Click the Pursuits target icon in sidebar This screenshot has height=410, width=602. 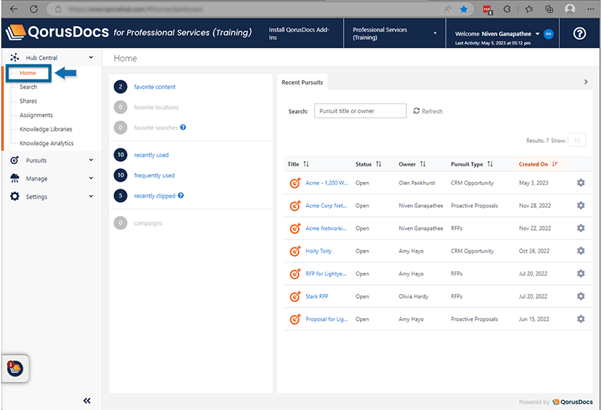click(15, 160)
